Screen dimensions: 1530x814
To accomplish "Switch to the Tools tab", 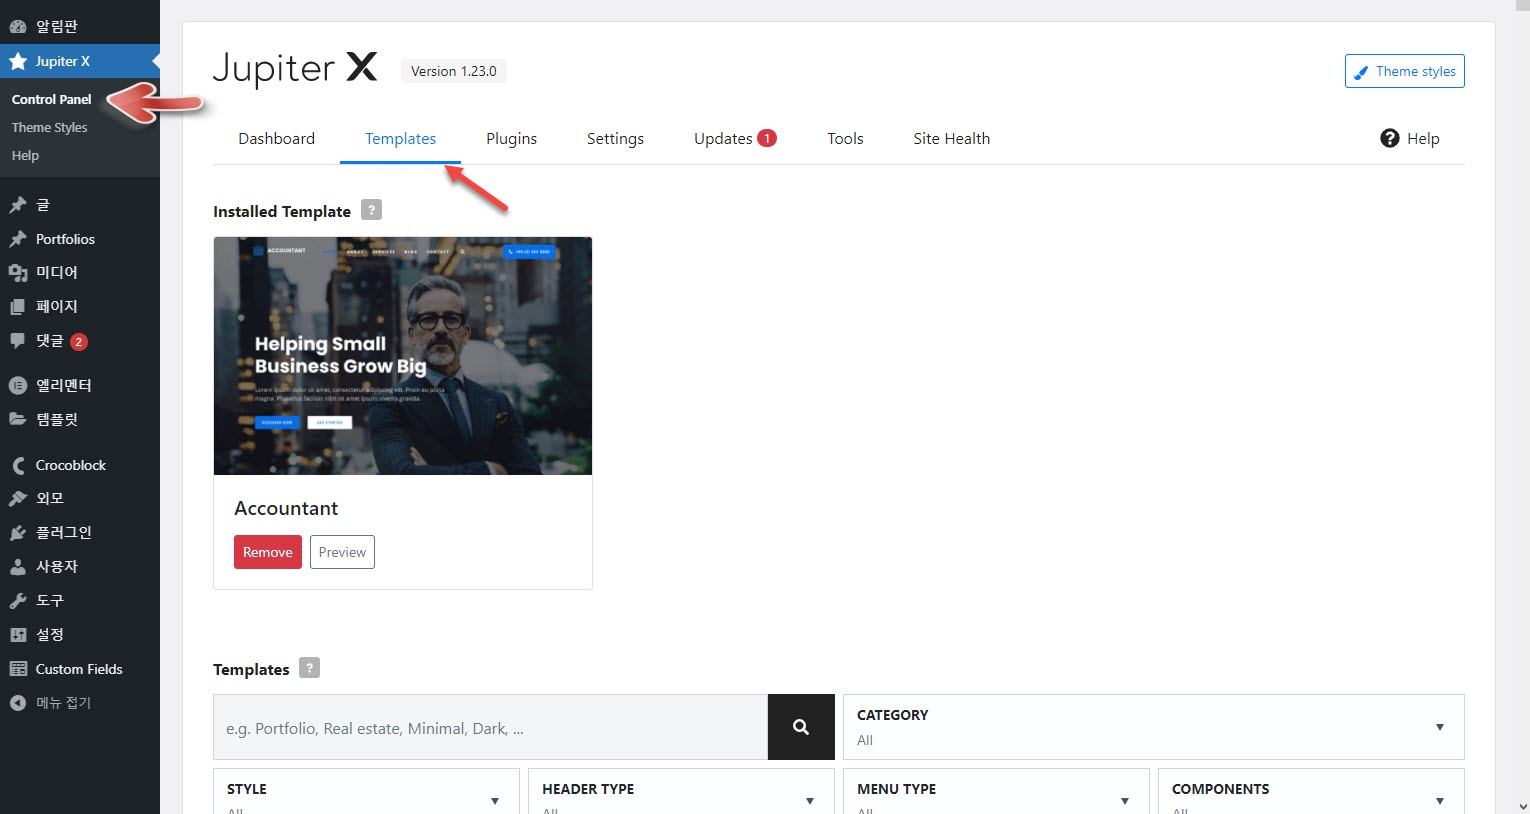I will [x=845, y=139].
